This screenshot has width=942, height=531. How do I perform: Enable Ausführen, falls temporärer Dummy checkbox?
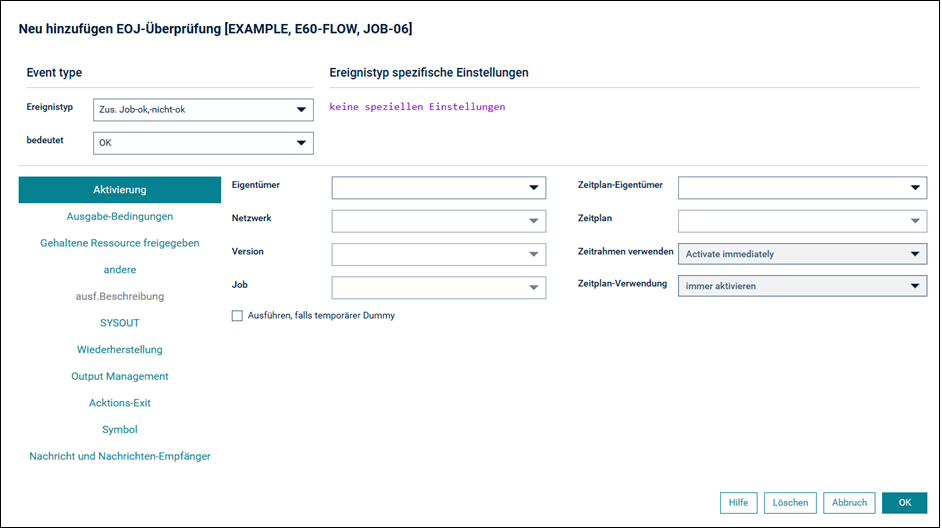(x=237, y=316)
